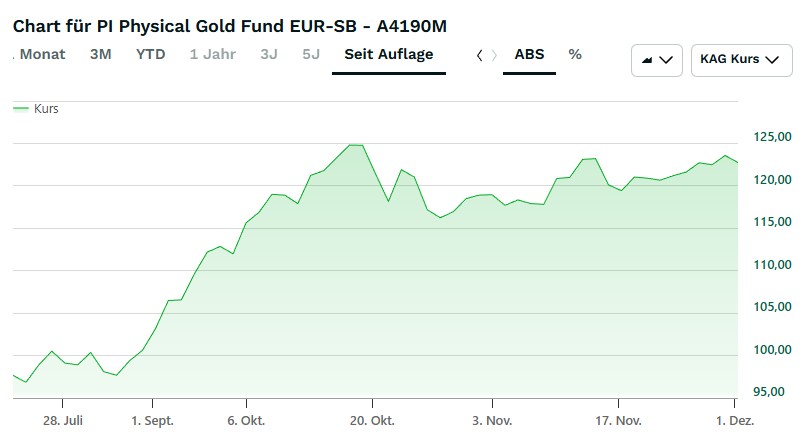Click the area chart type icon
This screenshot has height=440, width=810.
646,60
